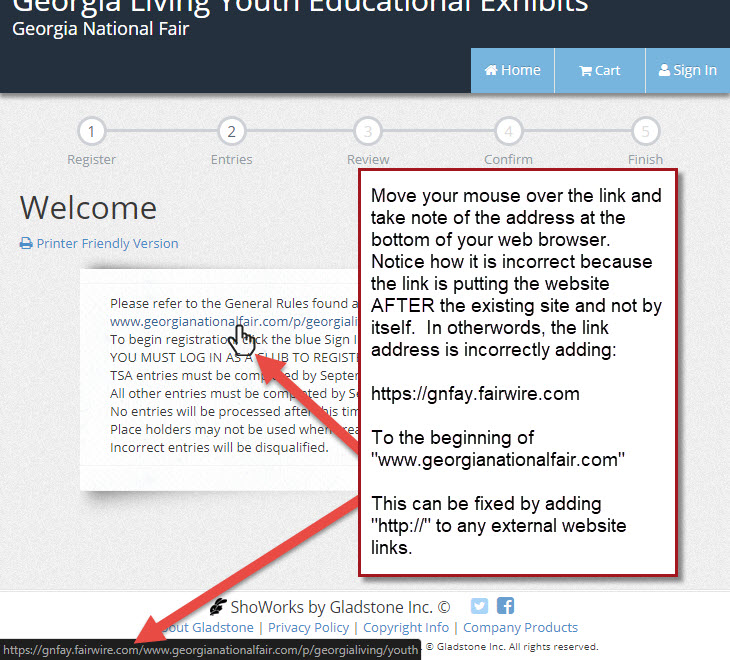Click the Georgia Living Youth Educational Exhibits title
This screenshot has height=660, width=730.
coord(300,6)
